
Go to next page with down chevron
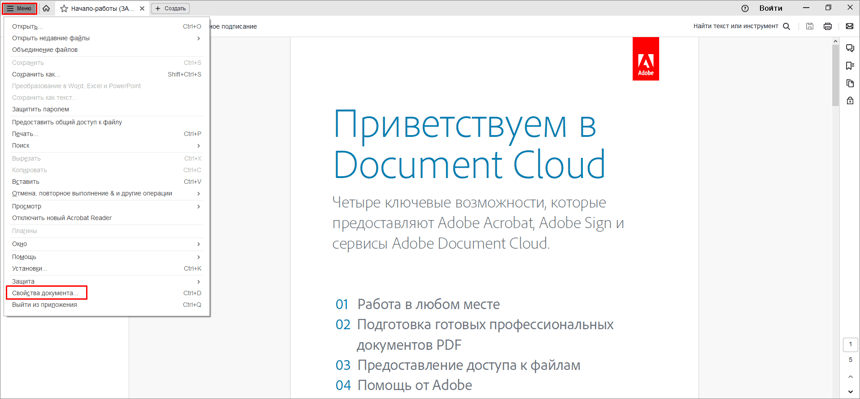pyautogui.click(x=850, y=391)
